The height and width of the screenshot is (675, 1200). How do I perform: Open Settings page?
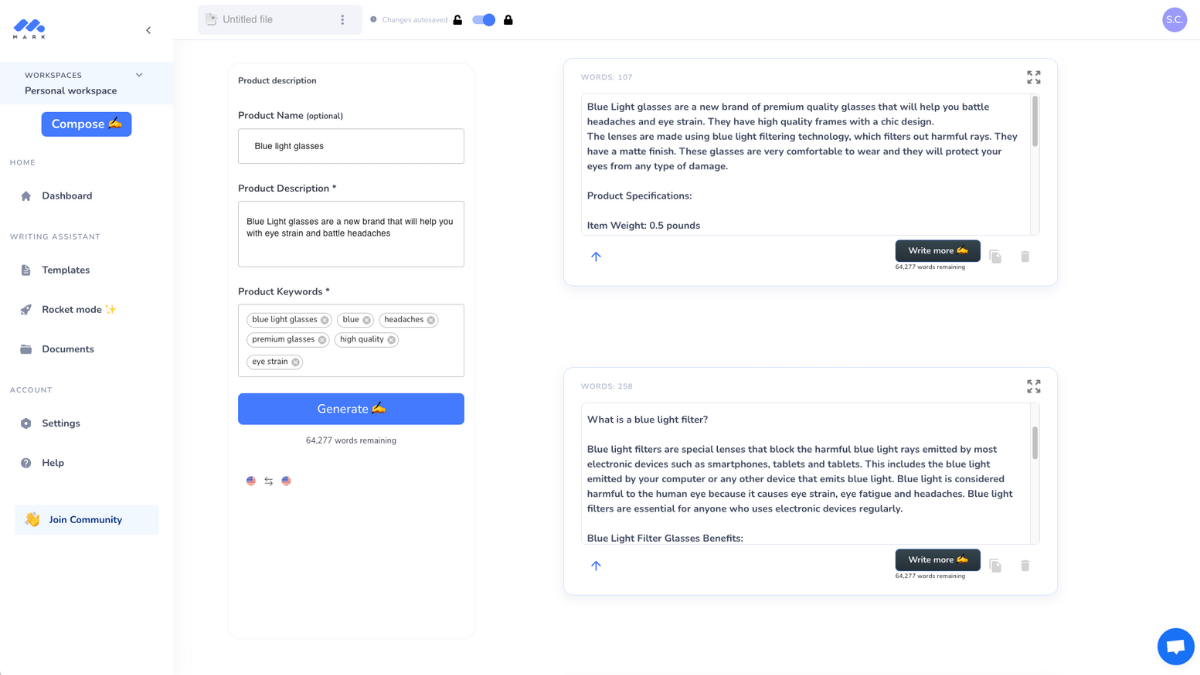click(61, 423)
